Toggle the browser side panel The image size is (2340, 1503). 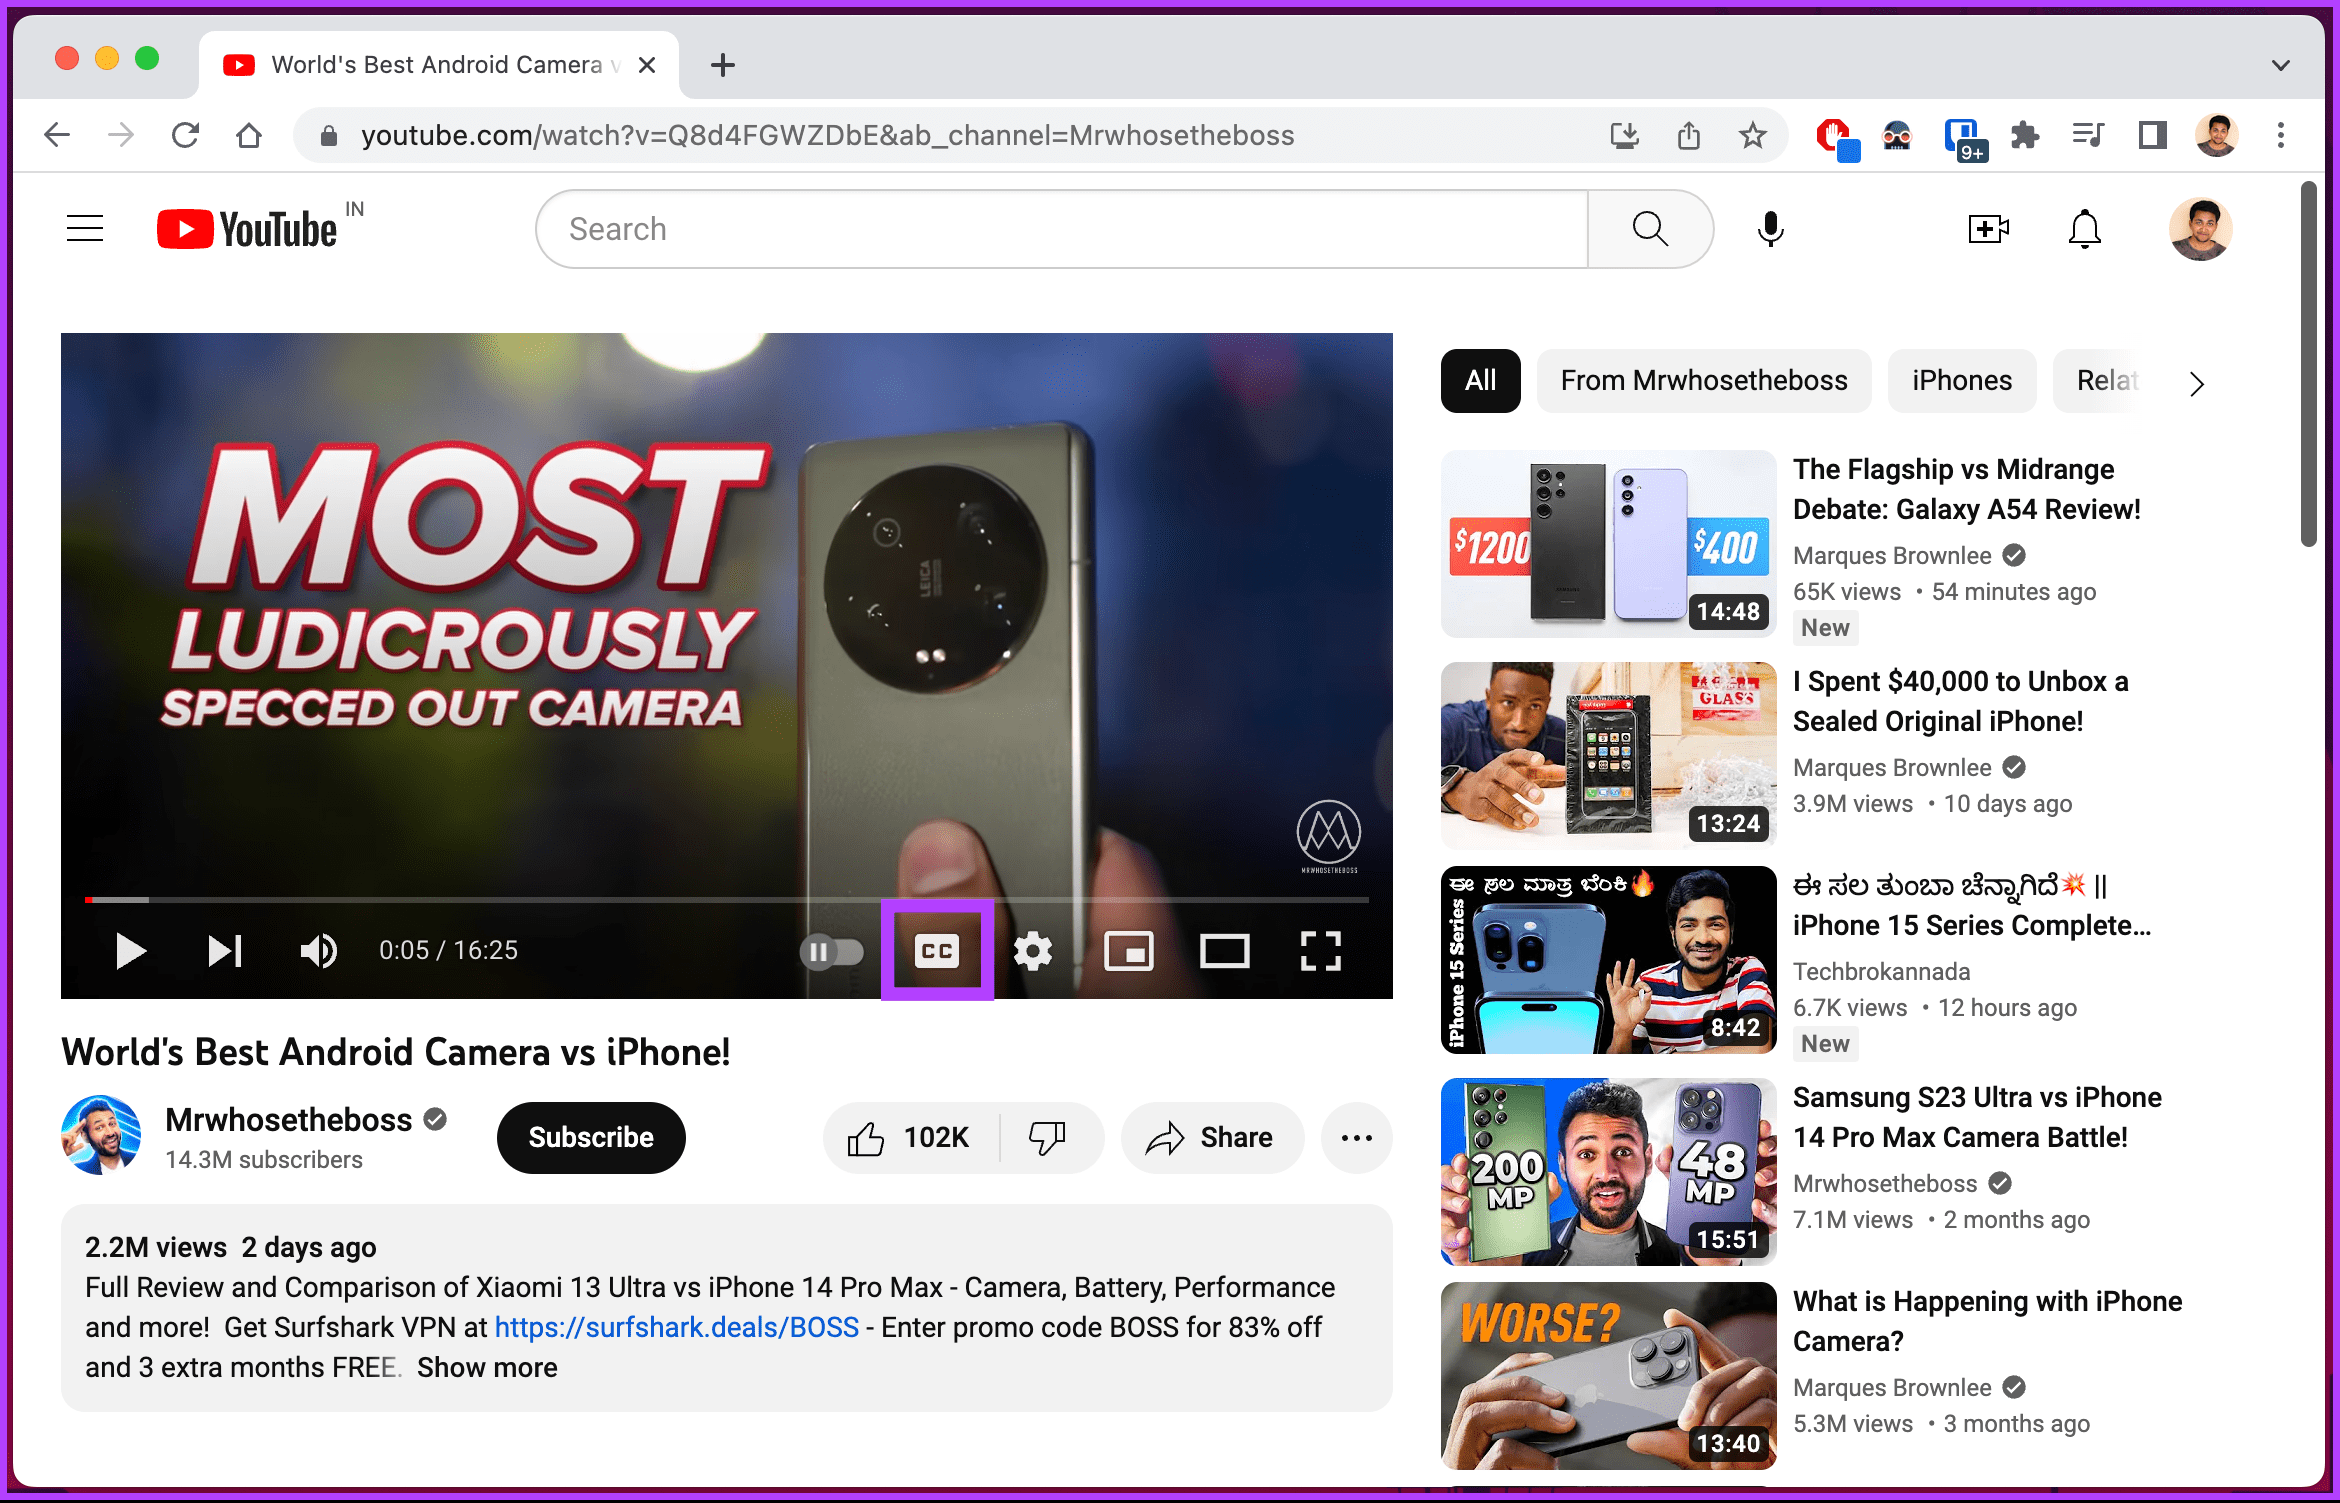2152,135
